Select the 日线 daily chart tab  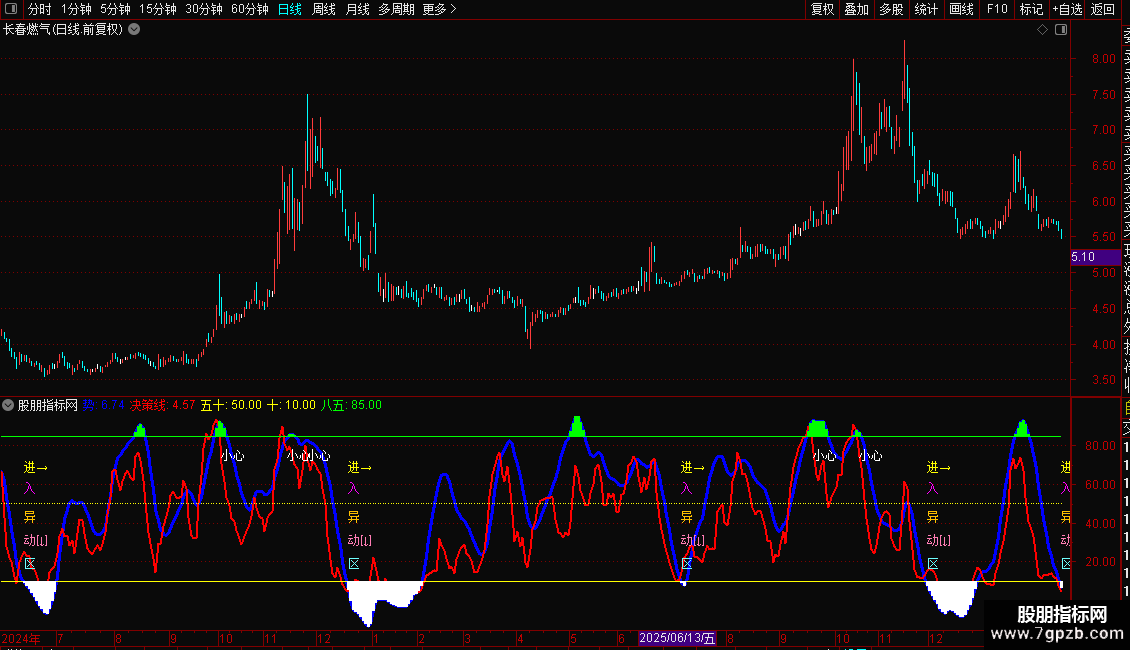(290, 9)
